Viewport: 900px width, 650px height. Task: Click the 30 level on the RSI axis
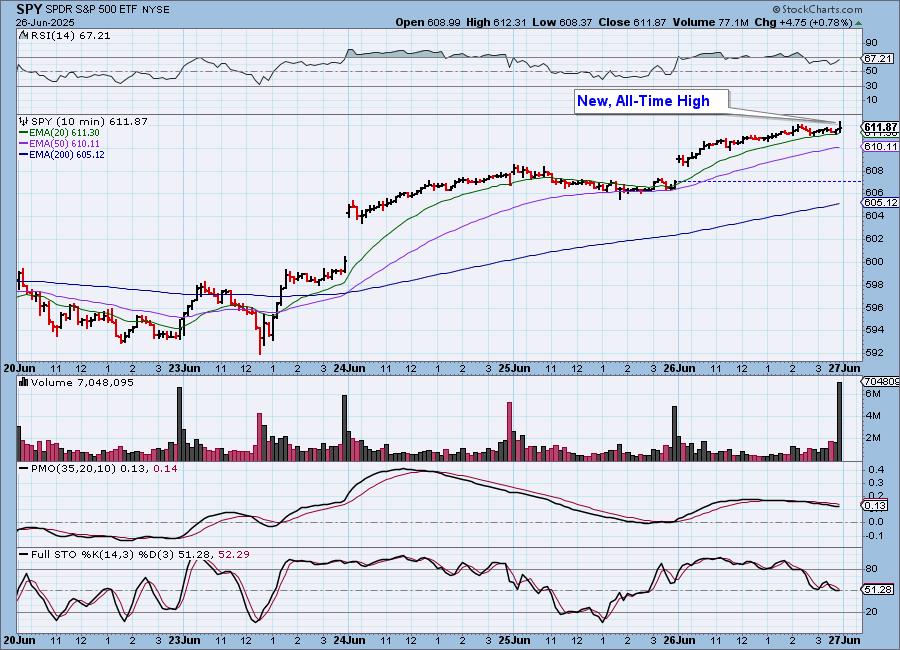pos(871,86)
